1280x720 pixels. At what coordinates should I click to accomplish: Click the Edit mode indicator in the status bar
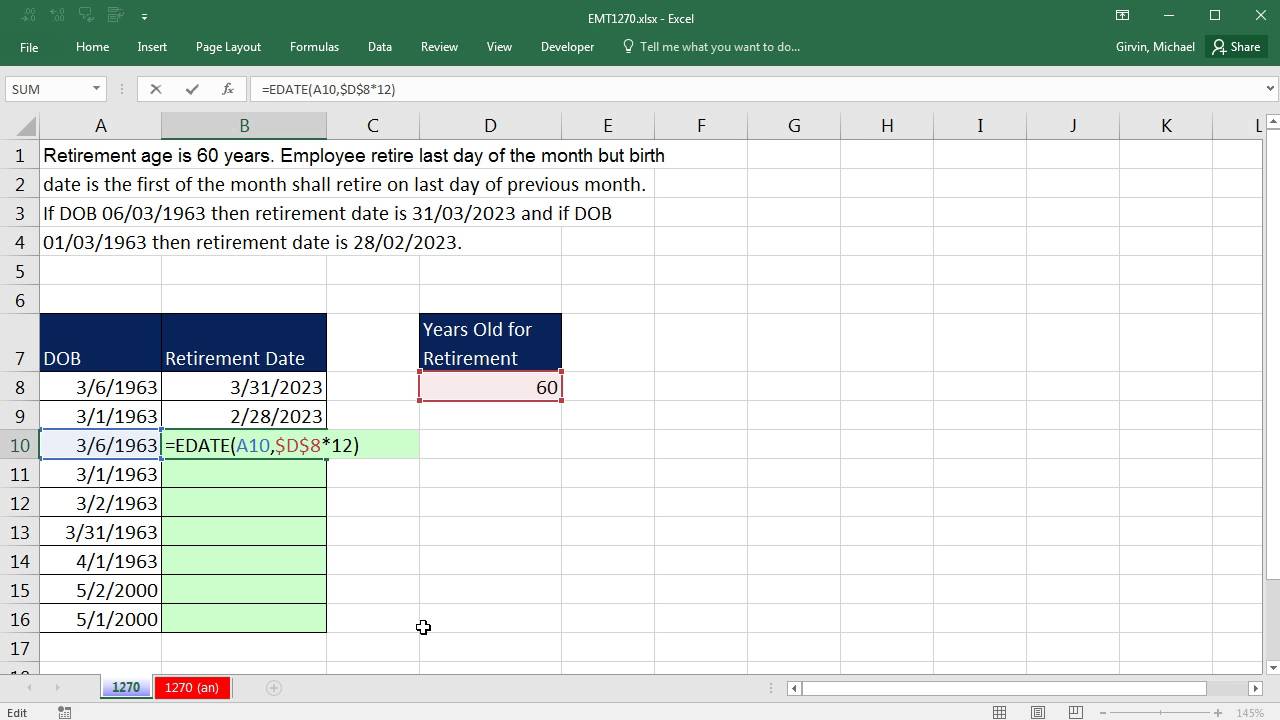(18, 713)
